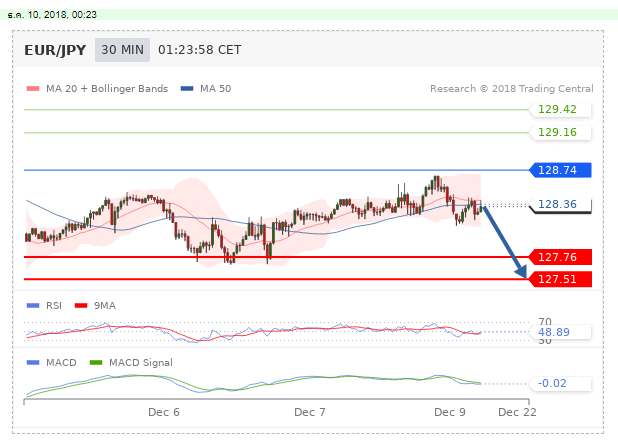Click the blue MA 50 legend swatch

(x=187, y=89)
